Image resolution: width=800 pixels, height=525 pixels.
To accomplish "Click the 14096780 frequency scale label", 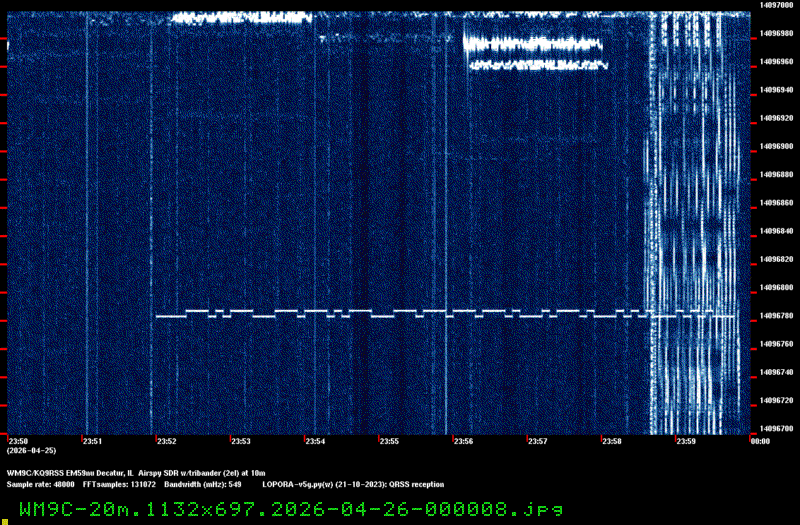I will click(x=776, y=316).
